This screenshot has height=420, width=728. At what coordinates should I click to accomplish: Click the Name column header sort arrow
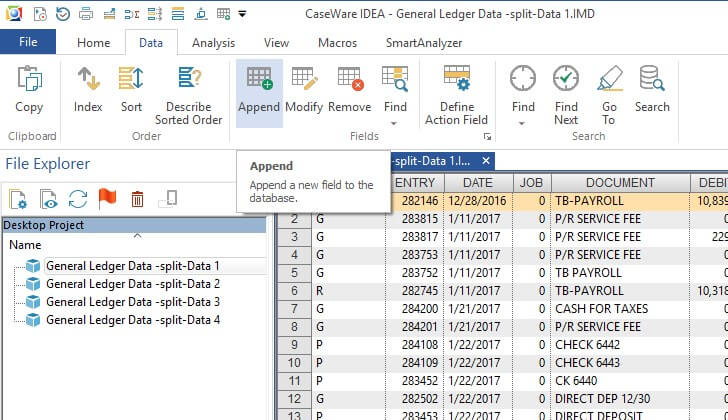[137, 236]
